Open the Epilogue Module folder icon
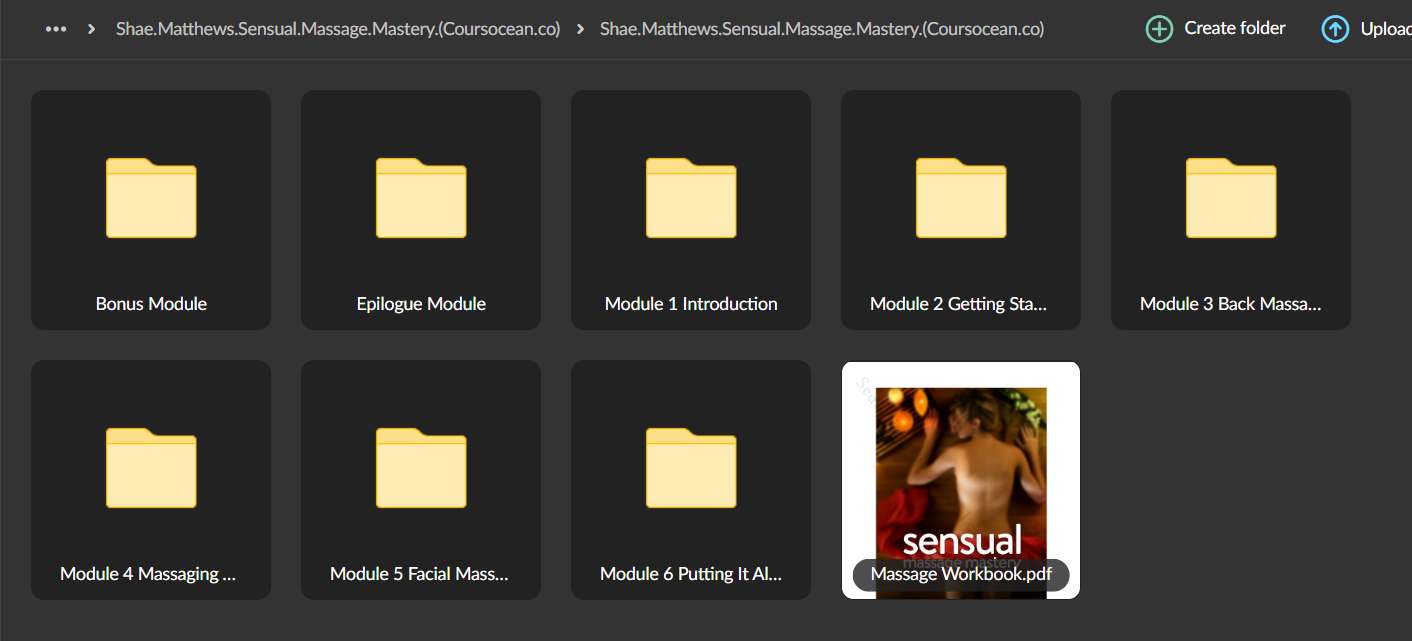The height and width of the screenshot is (641, 1412). pyautogui.click(x=421, y=198)
